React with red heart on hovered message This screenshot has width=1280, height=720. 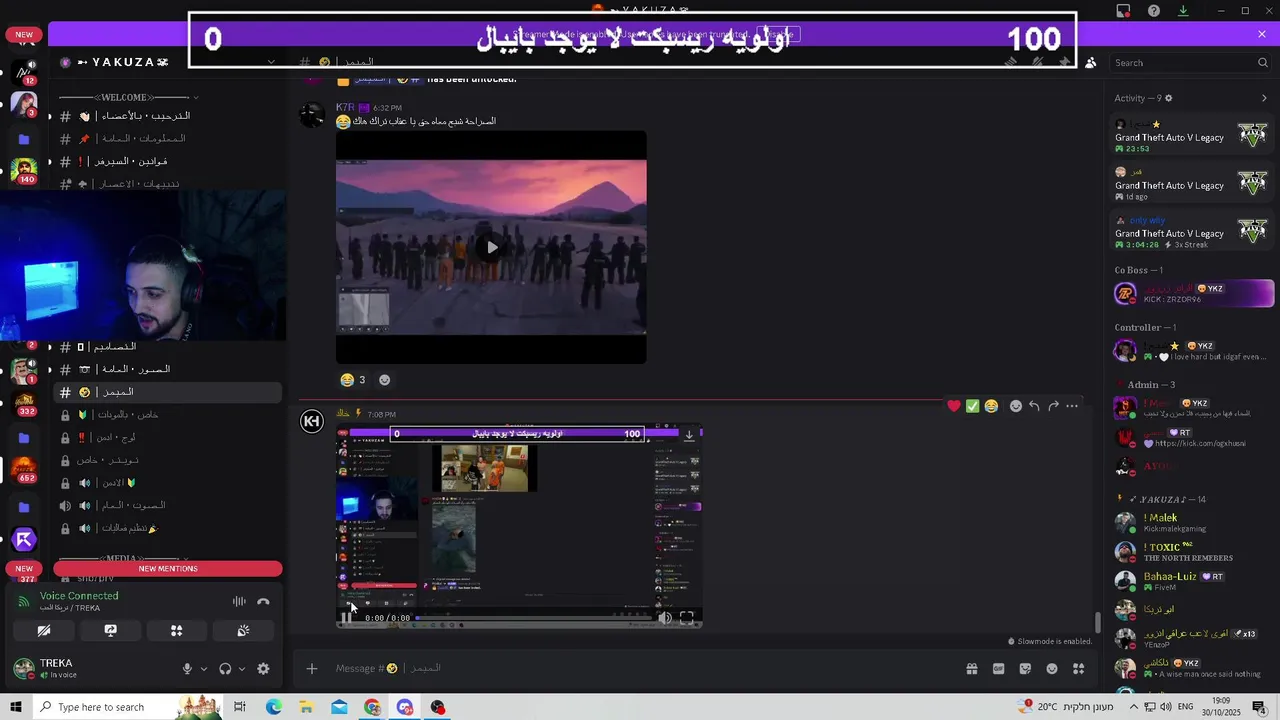(954, 406)
